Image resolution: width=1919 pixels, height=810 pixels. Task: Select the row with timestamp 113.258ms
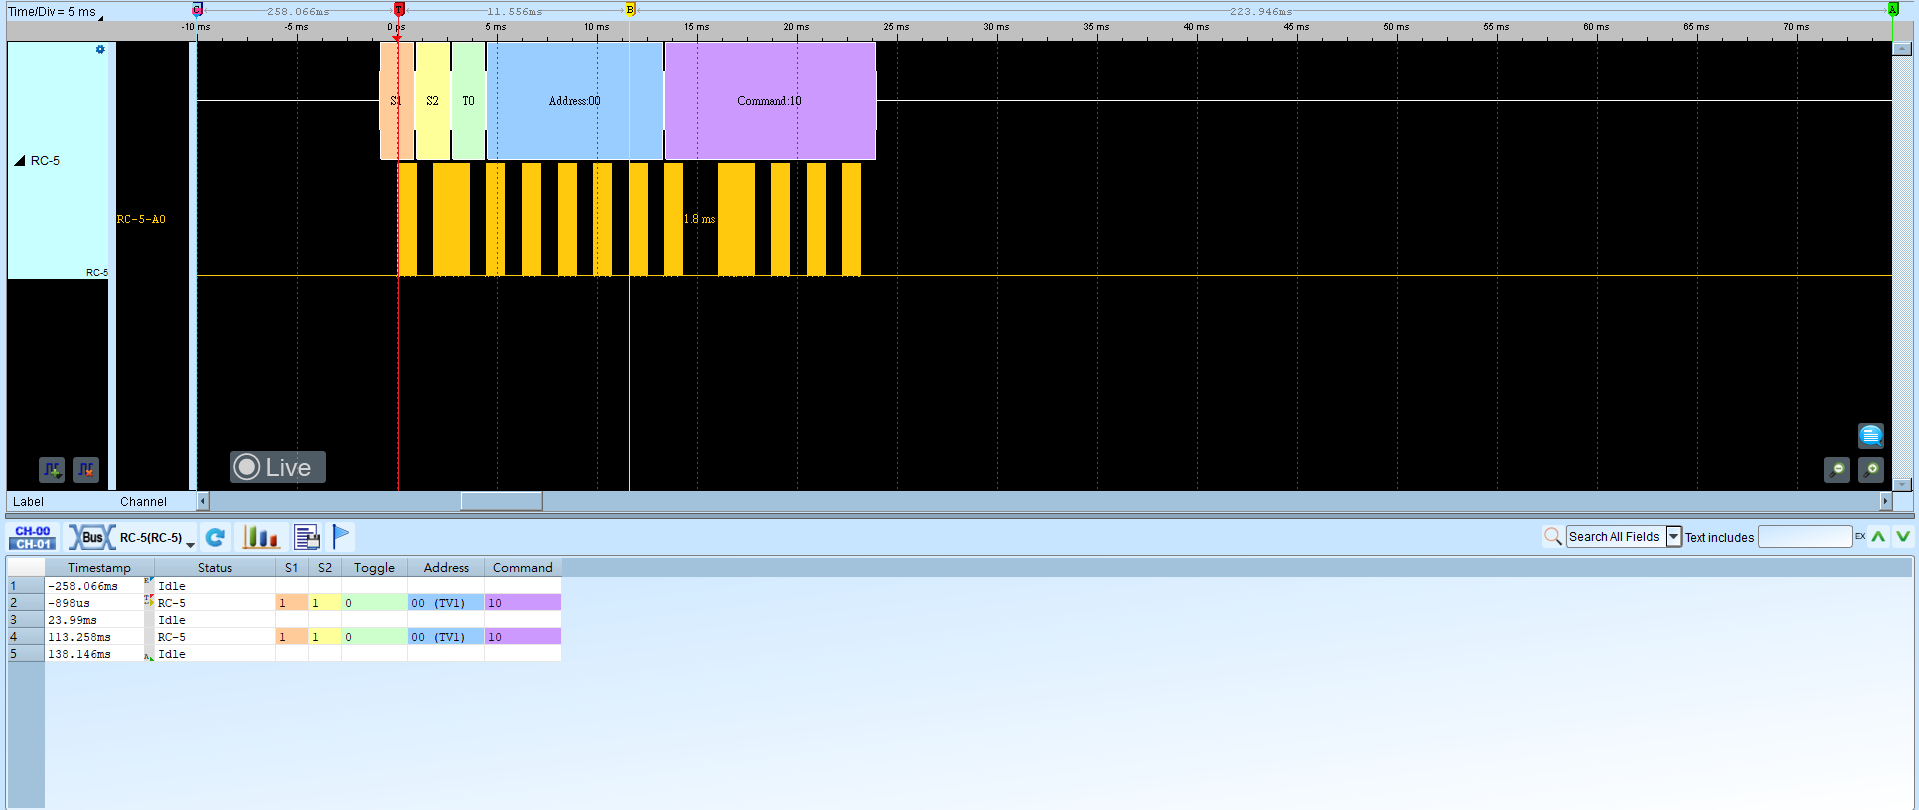coord(303,637)
